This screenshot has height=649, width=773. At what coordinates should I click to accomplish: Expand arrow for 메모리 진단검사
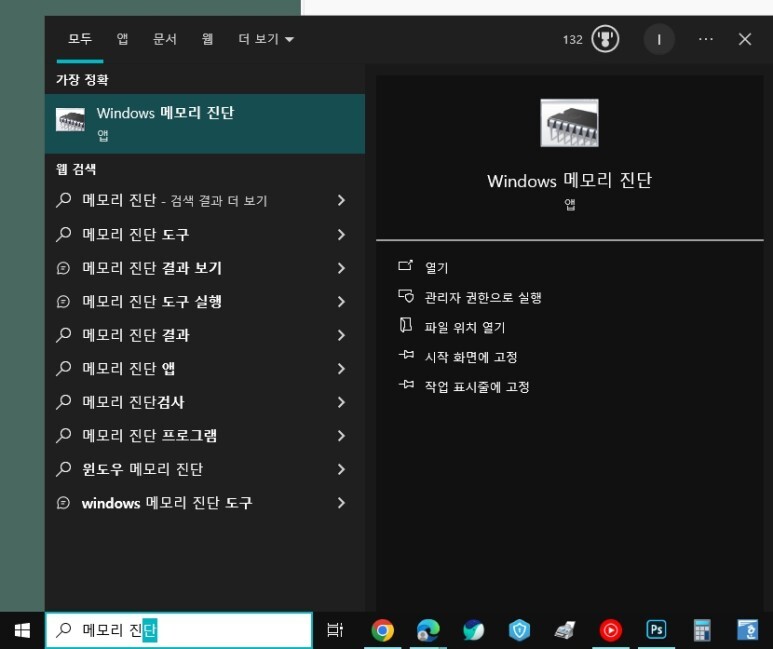pos(341,402)
